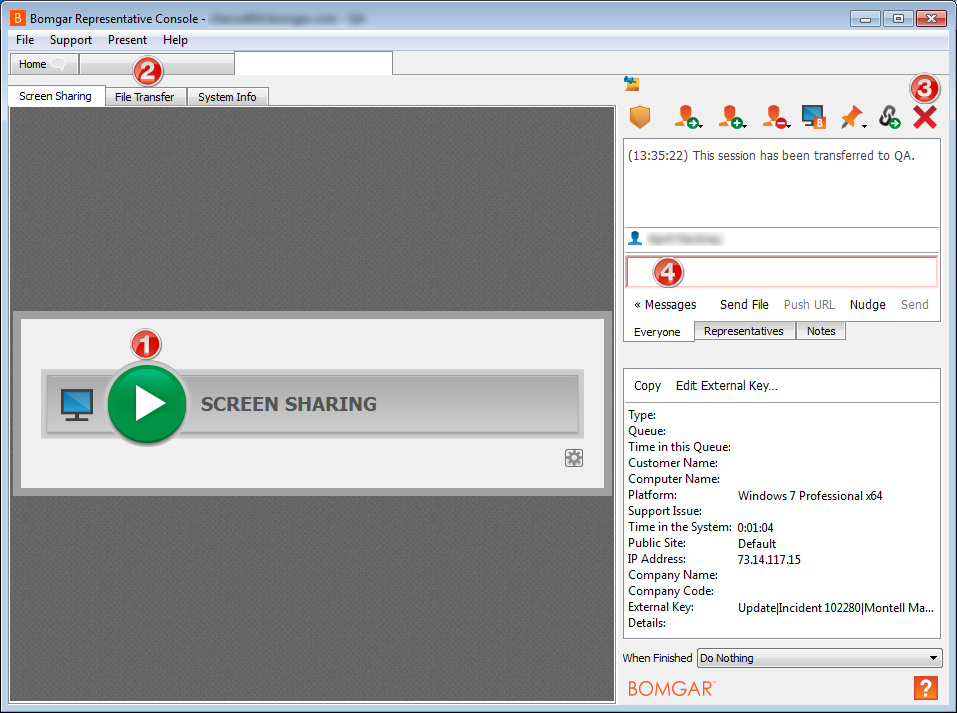This screenshot has height=713, width=957.
Task: Open screen sharing options gear icon
Action: click(x=574, y=458)
